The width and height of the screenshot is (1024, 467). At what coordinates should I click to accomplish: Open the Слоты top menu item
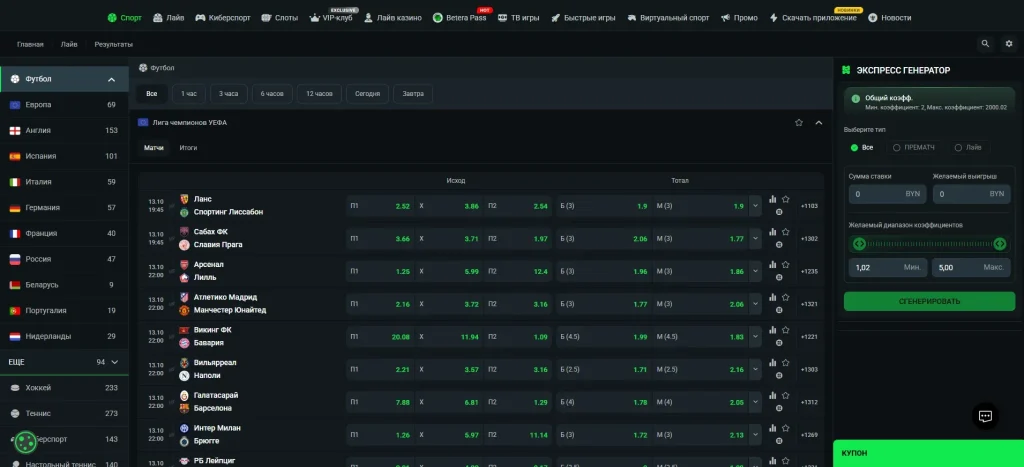point(280,18)
